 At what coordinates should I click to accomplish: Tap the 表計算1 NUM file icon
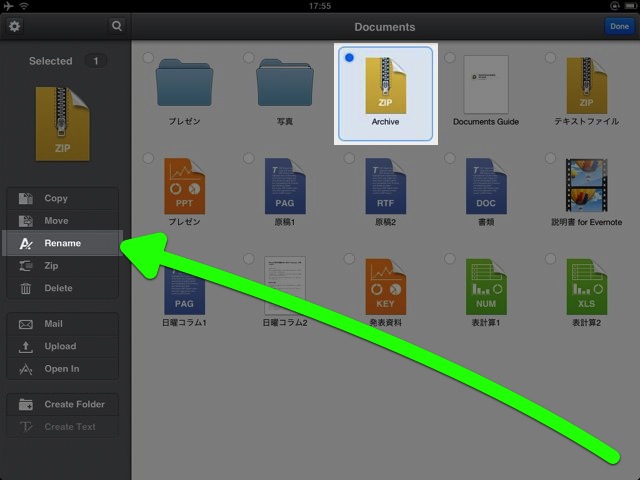coord(486,287)
